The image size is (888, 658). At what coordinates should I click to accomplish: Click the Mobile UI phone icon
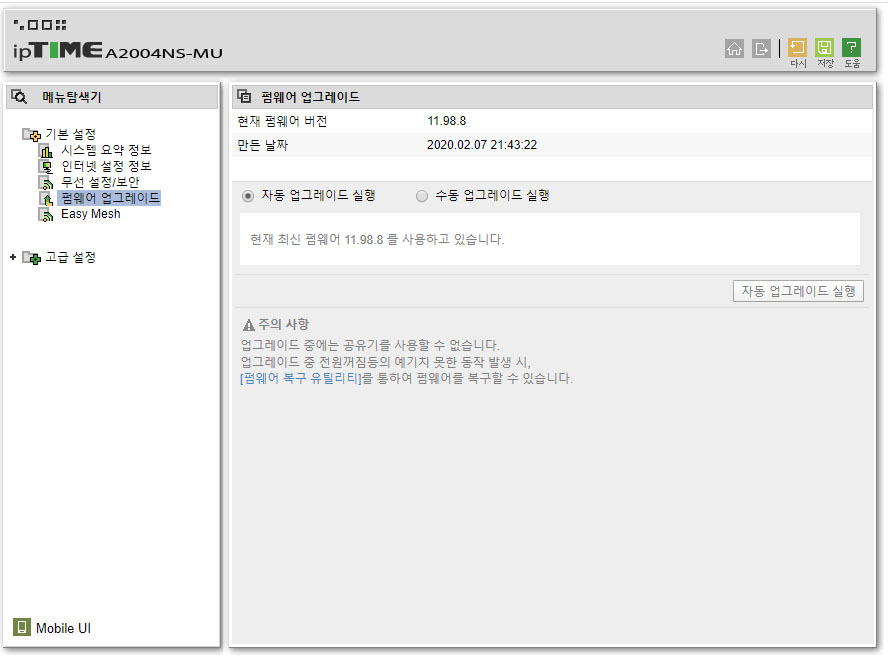coord(22,627)
